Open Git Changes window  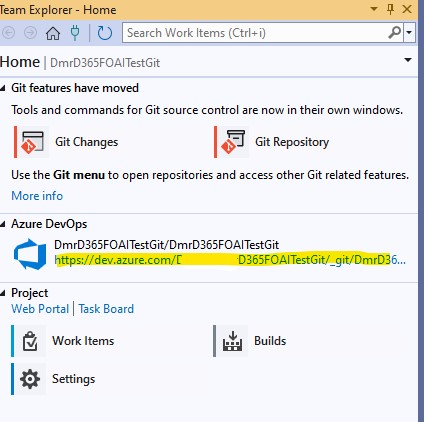point(86,142)
